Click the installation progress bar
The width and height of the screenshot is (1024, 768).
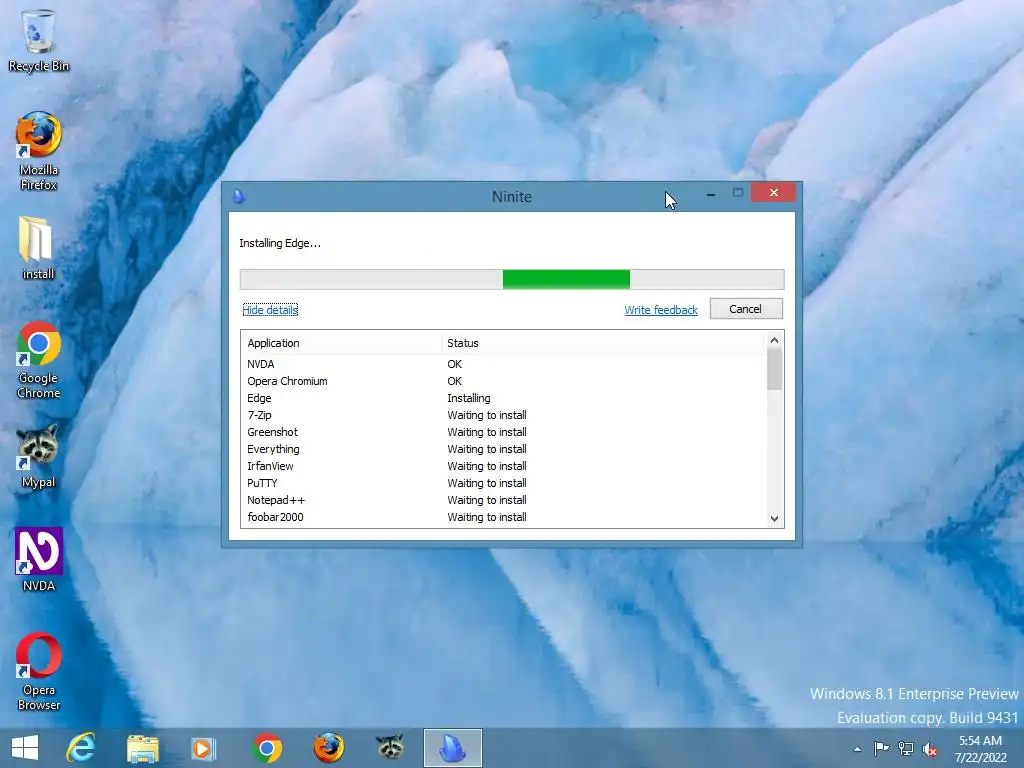pos(512,279)
